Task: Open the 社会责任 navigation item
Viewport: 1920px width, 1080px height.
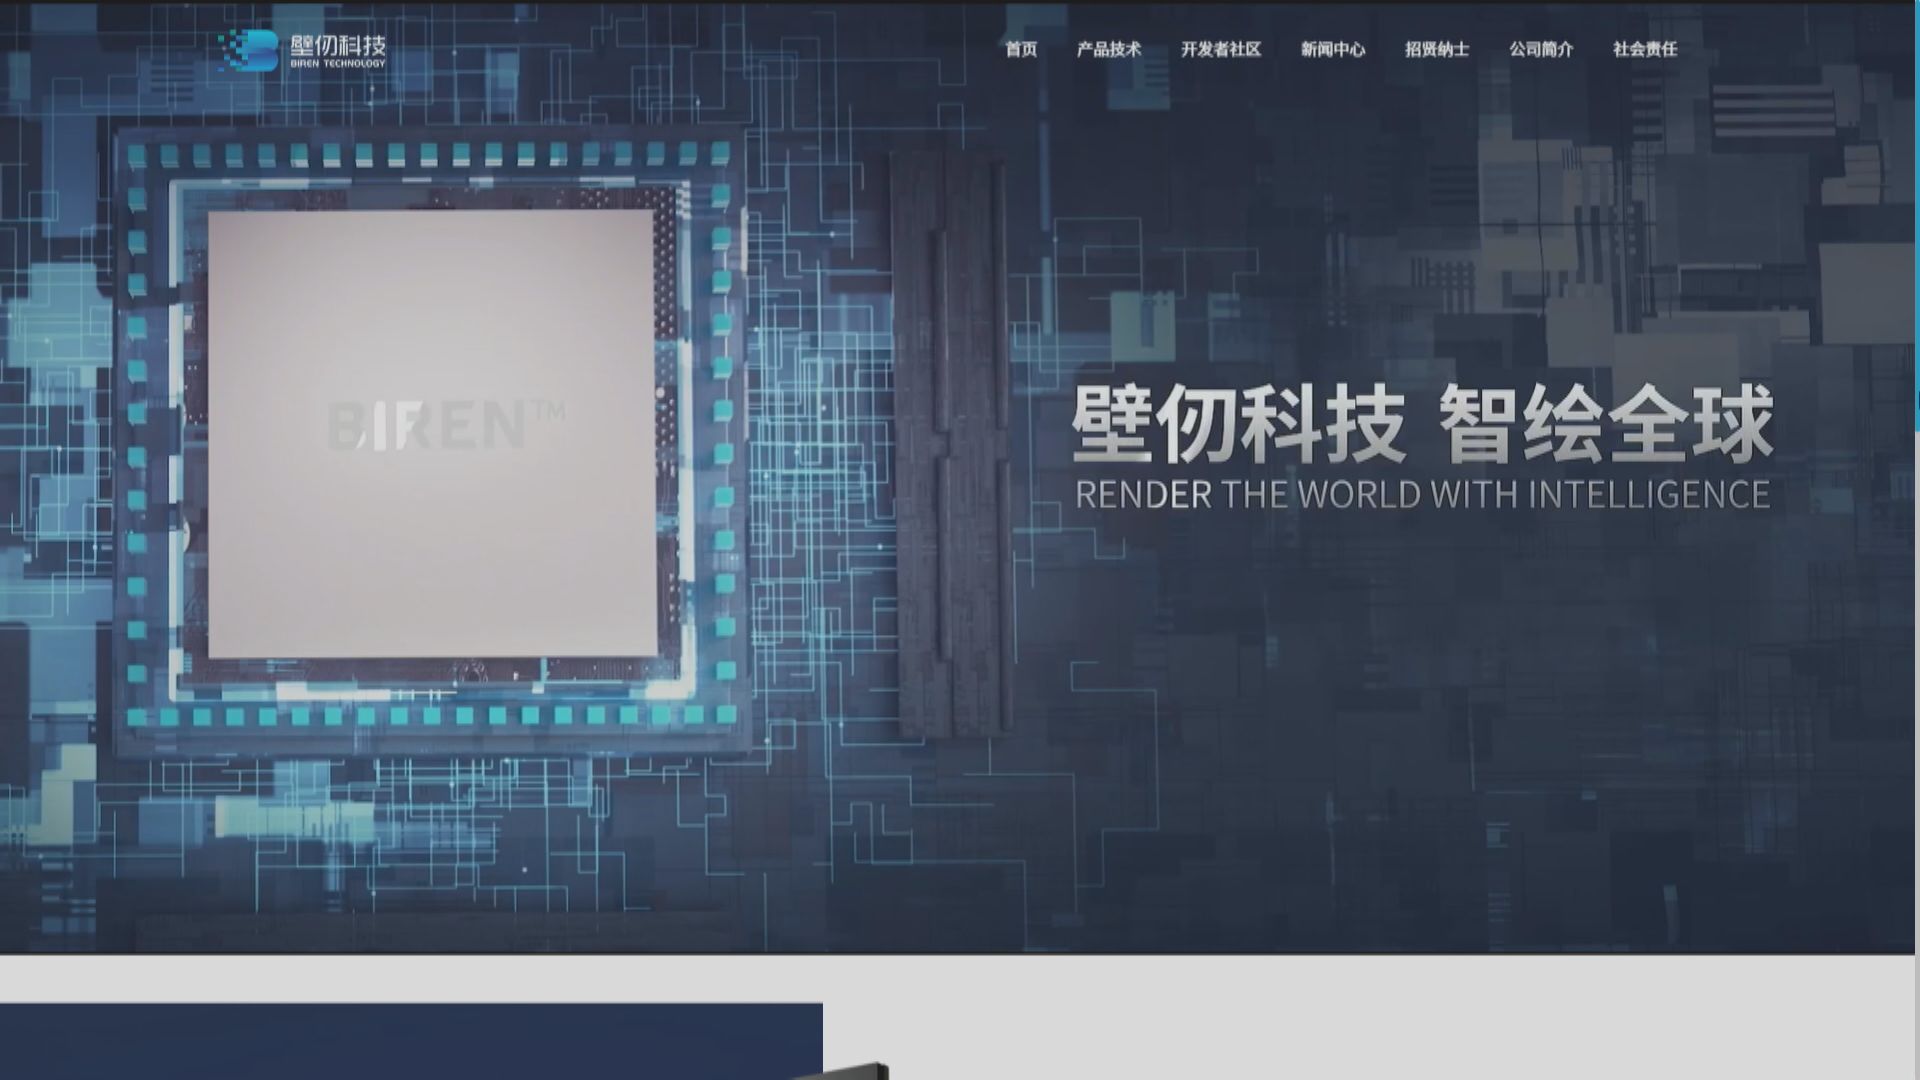Action: (x=1645, y=50)
